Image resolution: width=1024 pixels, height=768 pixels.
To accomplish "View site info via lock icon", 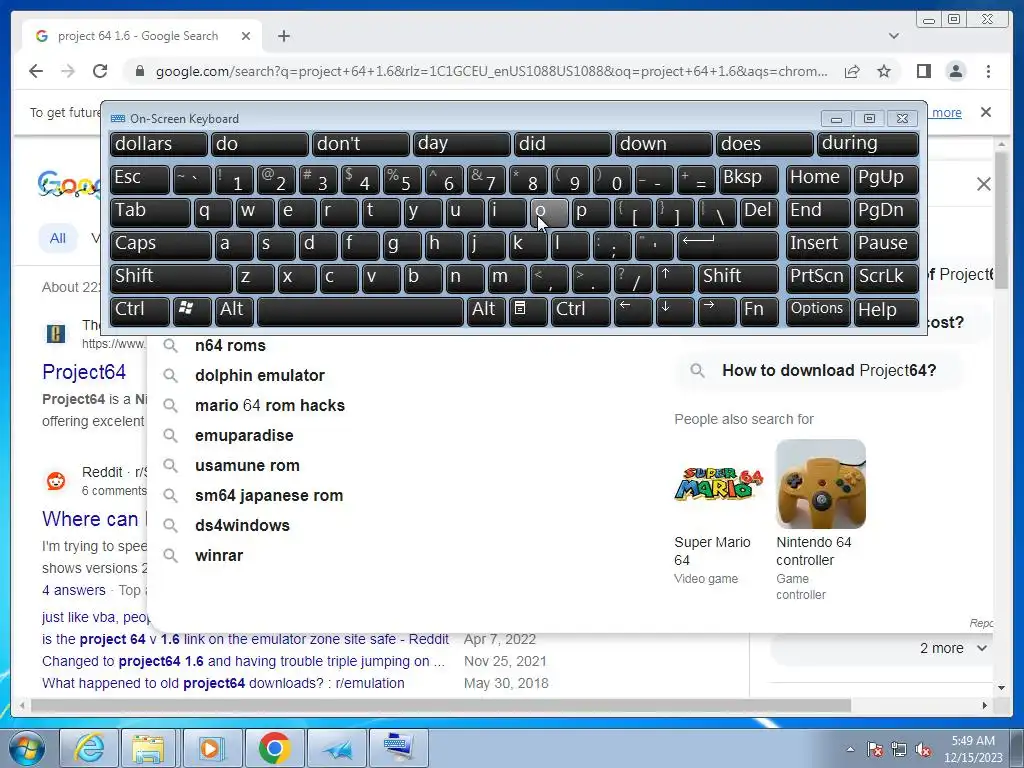I will 139,71.
